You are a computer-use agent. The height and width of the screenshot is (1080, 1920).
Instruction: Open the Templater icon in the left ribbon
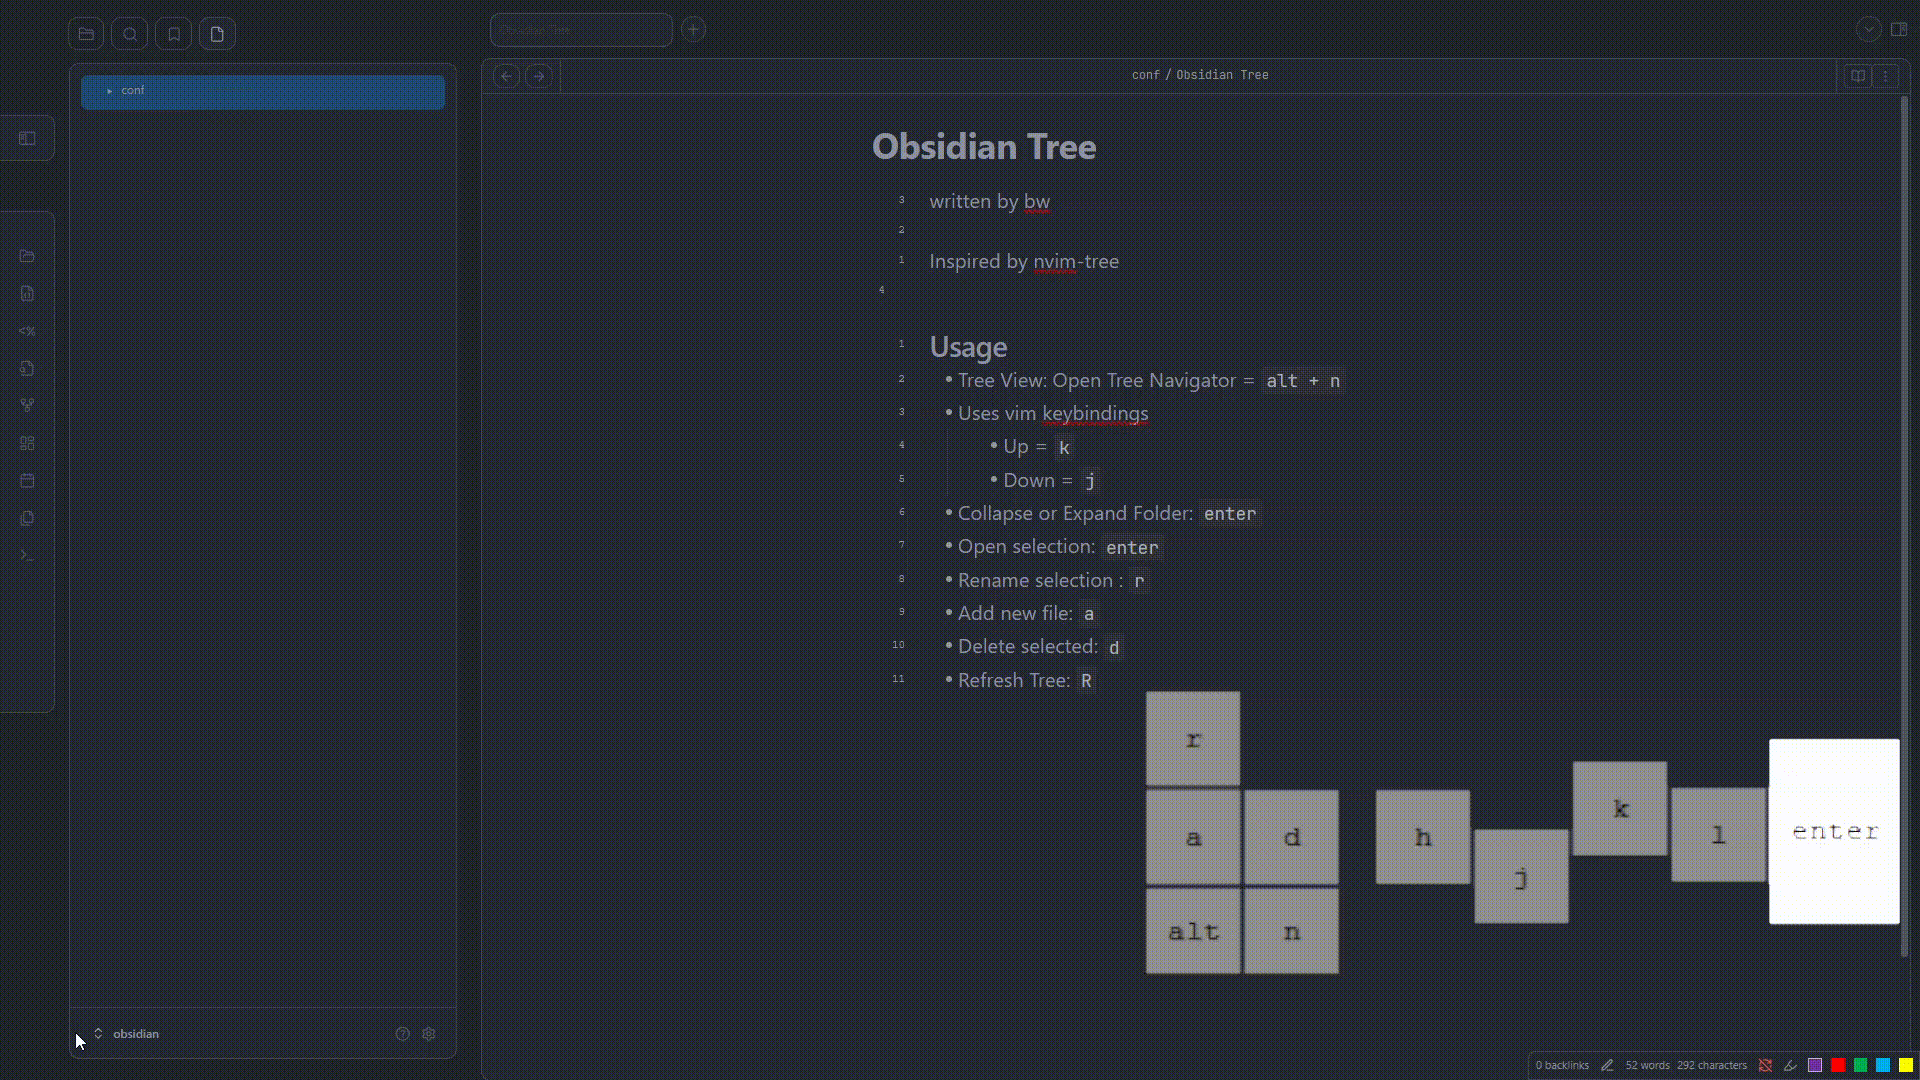[27, 331]
